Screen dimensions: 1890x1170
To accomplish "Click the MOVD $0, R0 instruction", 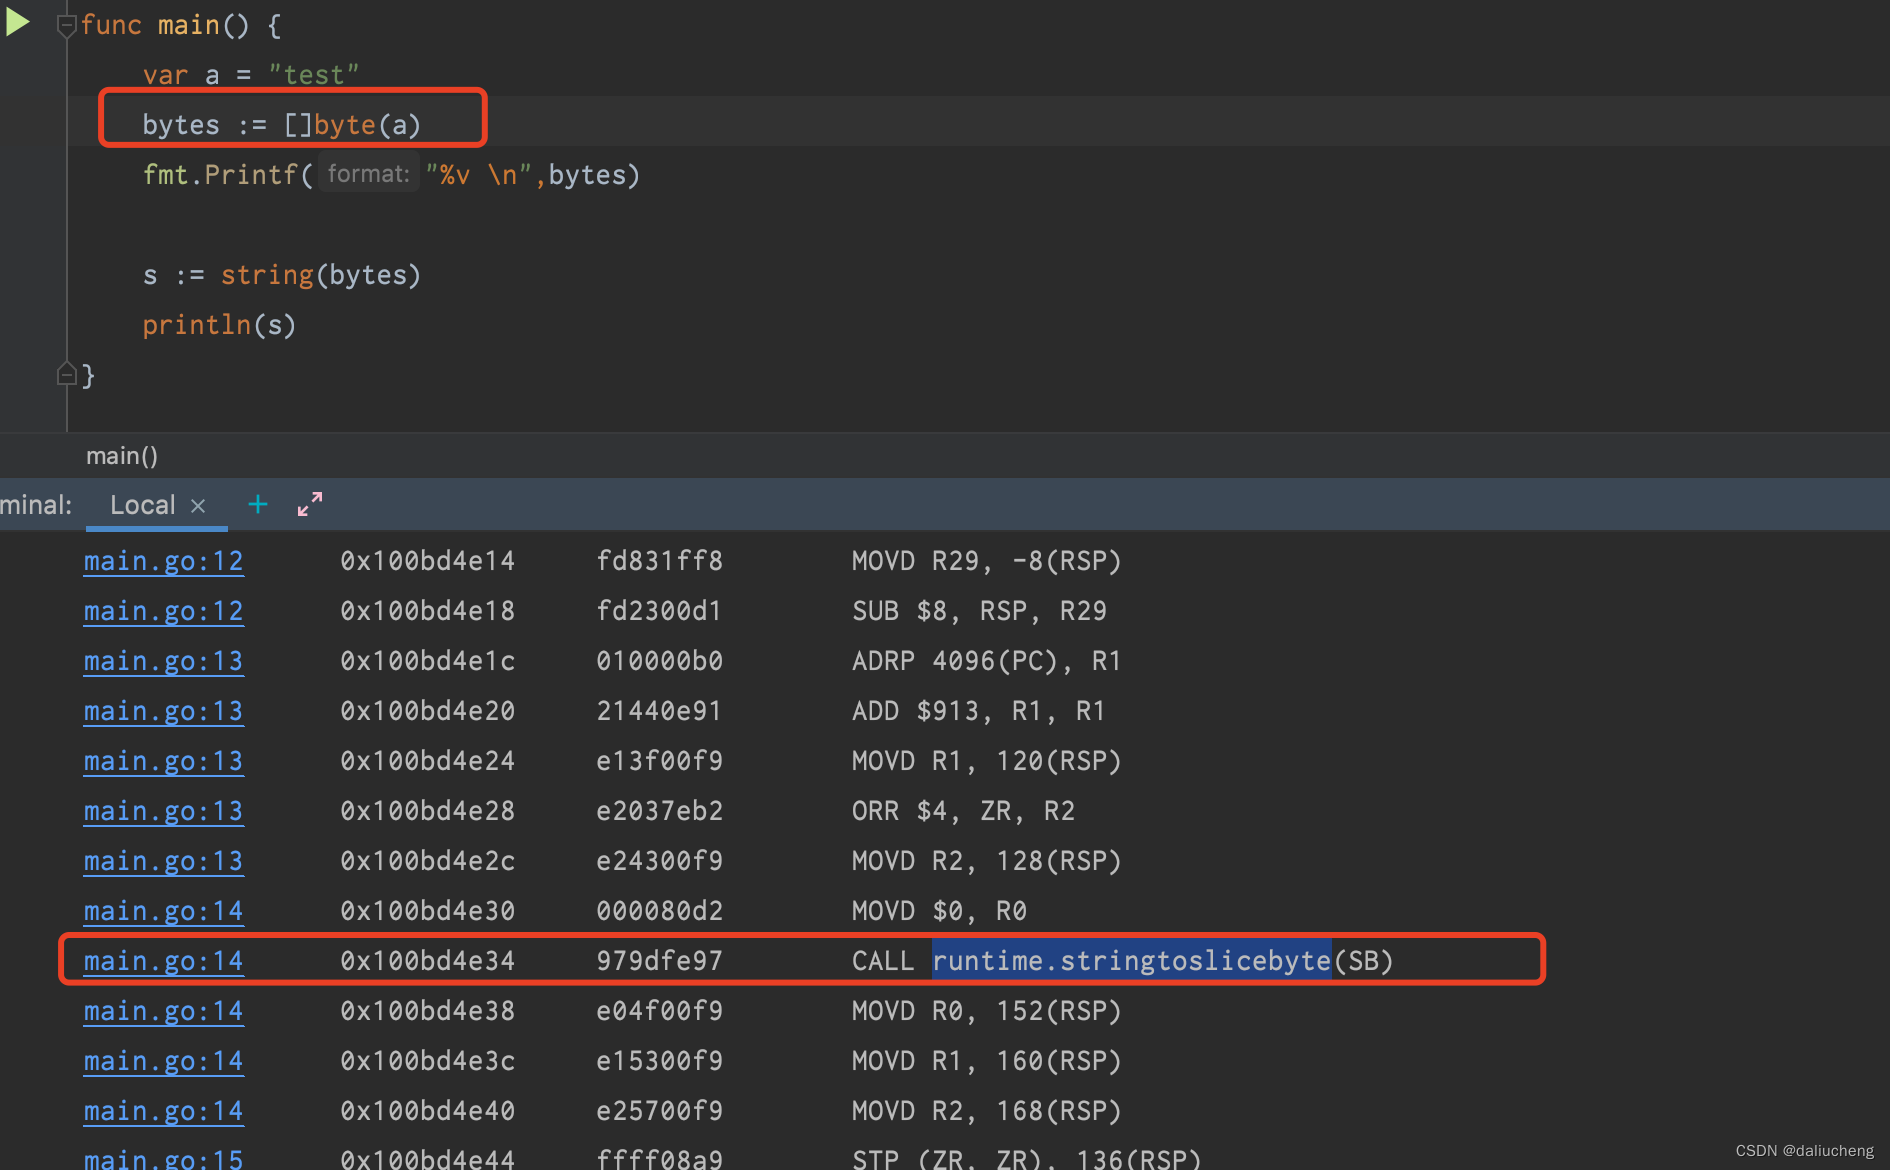I will pos(939,911).
